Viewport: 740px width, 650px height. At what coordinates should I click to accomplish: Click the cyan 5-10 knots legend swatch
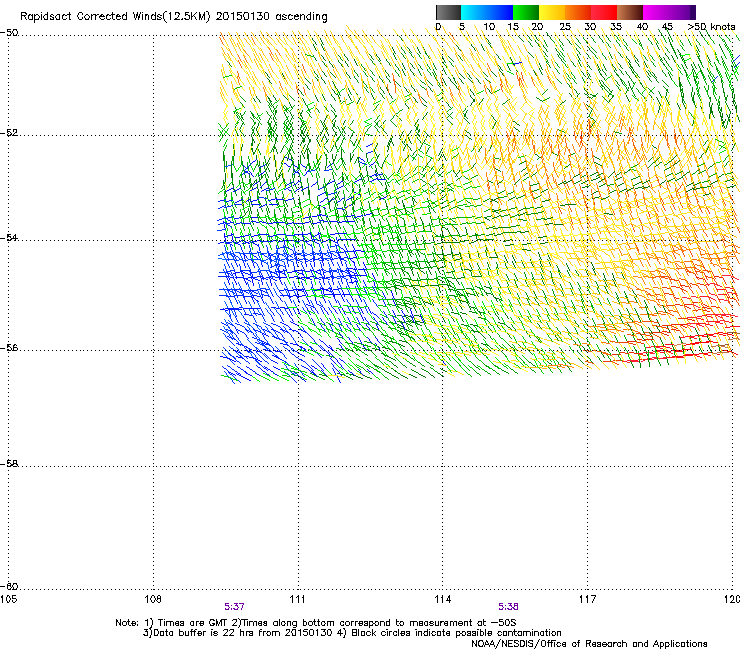point(474,12)
